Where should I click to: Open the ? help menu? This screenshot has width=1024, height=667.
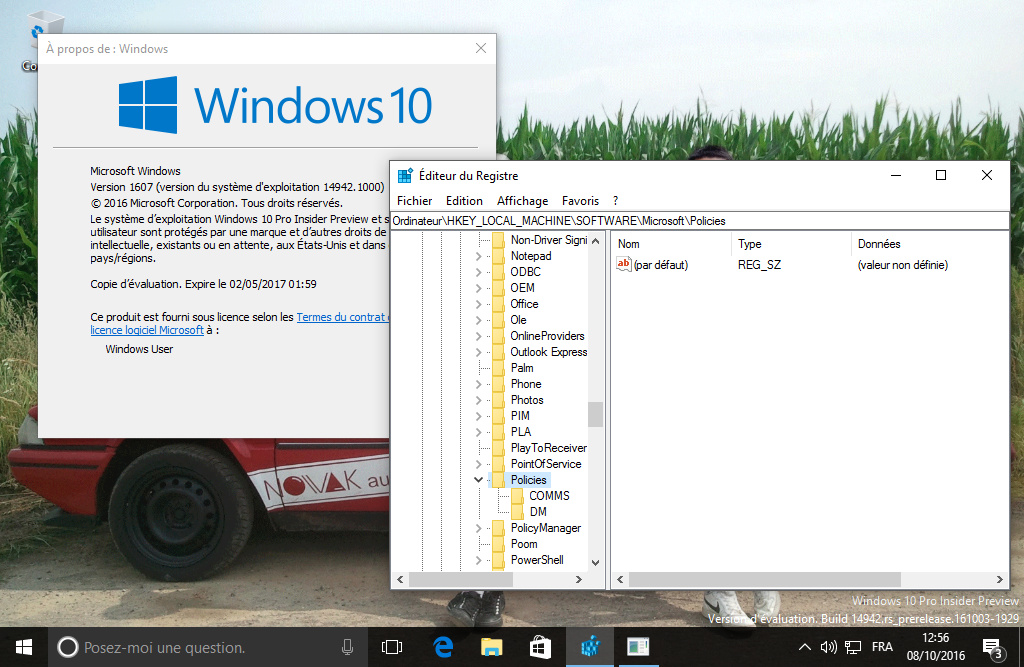click(x=615, y=201)
